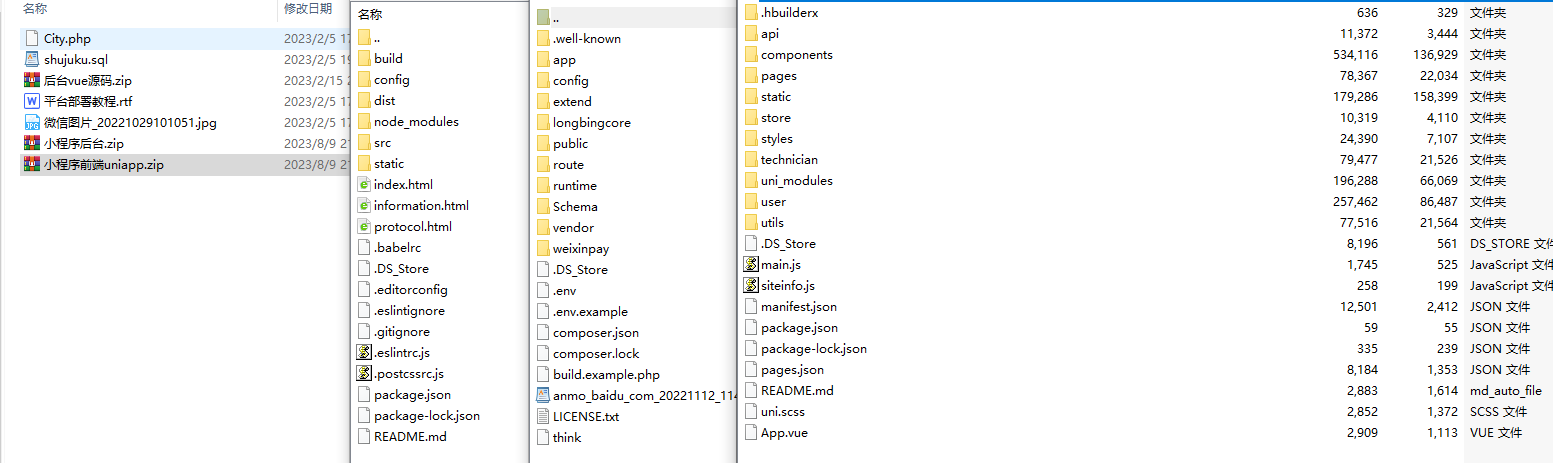Select the .env.example file
Screen dimensions: 1553x463
coord(590,312)
